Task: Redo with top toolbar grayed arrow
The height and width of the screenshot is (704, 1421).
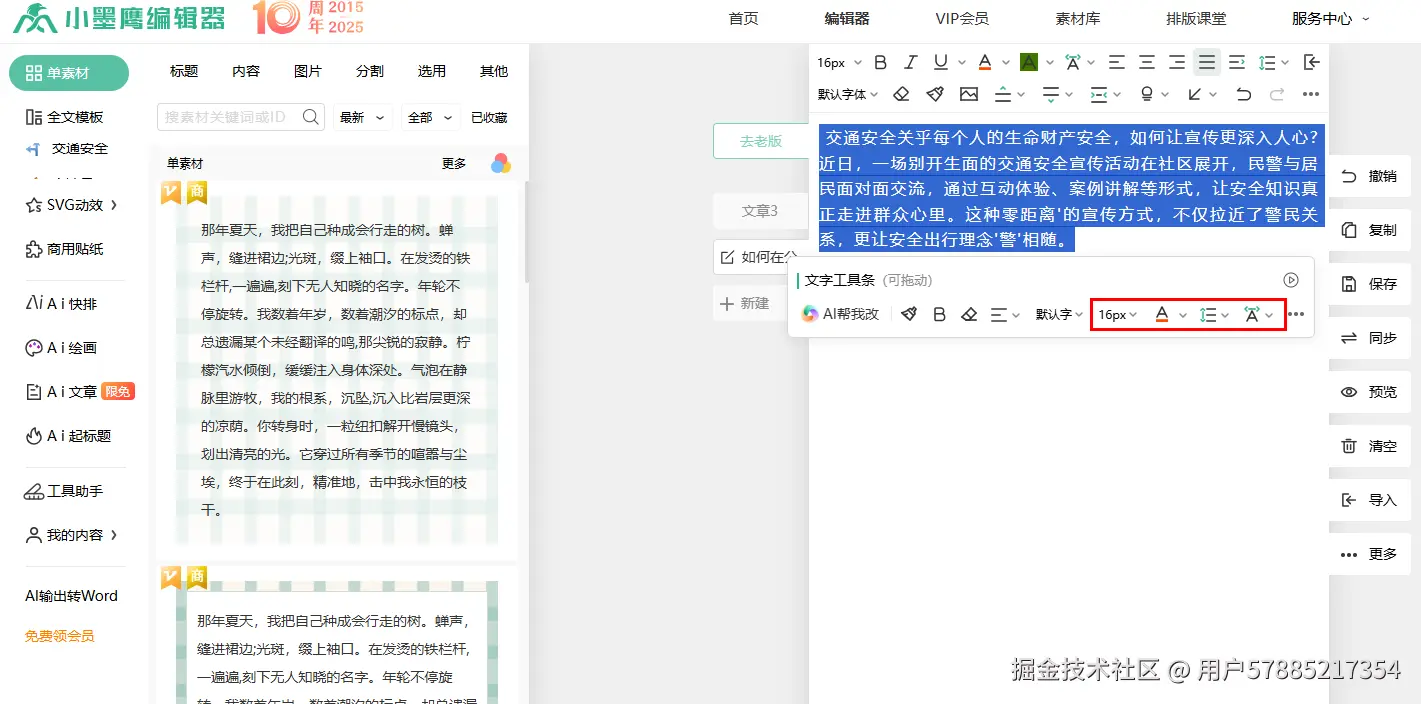Action: point(1277,94)
